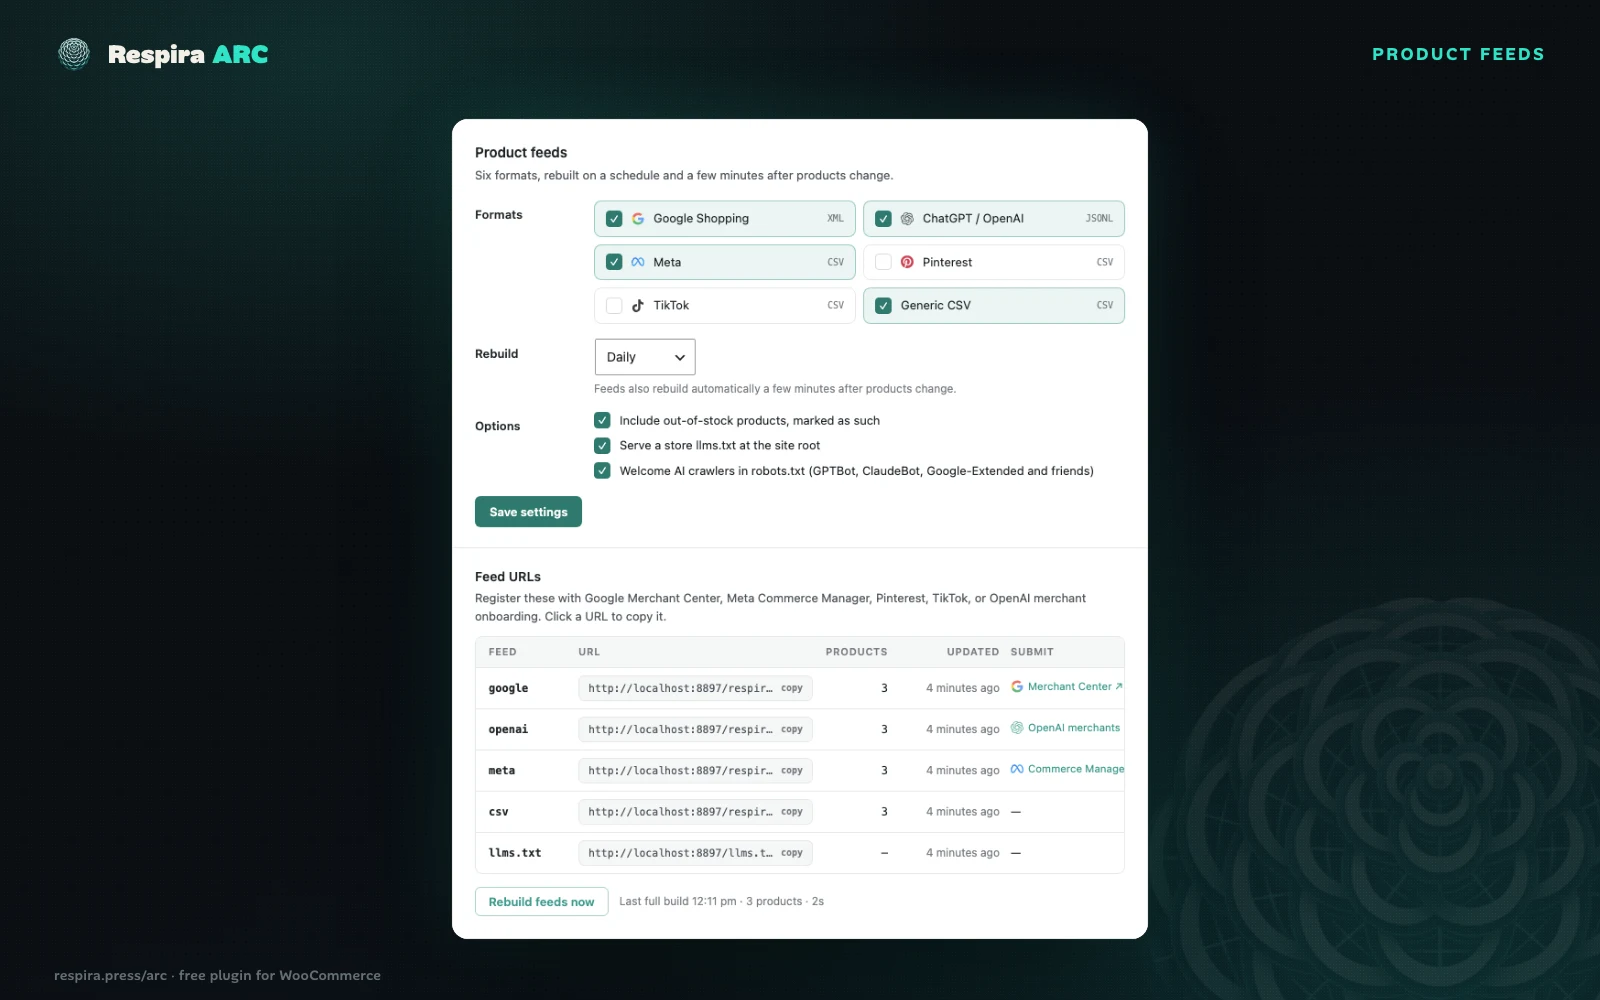The width and height of the screenshot is (1600, 1000).
Task: Click the 'meta' feed name cell
Action: coord(501,771)
